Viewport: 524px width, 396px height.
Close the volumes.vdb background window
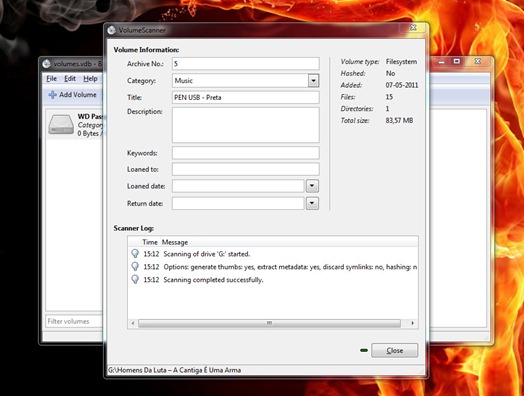coord(478,61)
